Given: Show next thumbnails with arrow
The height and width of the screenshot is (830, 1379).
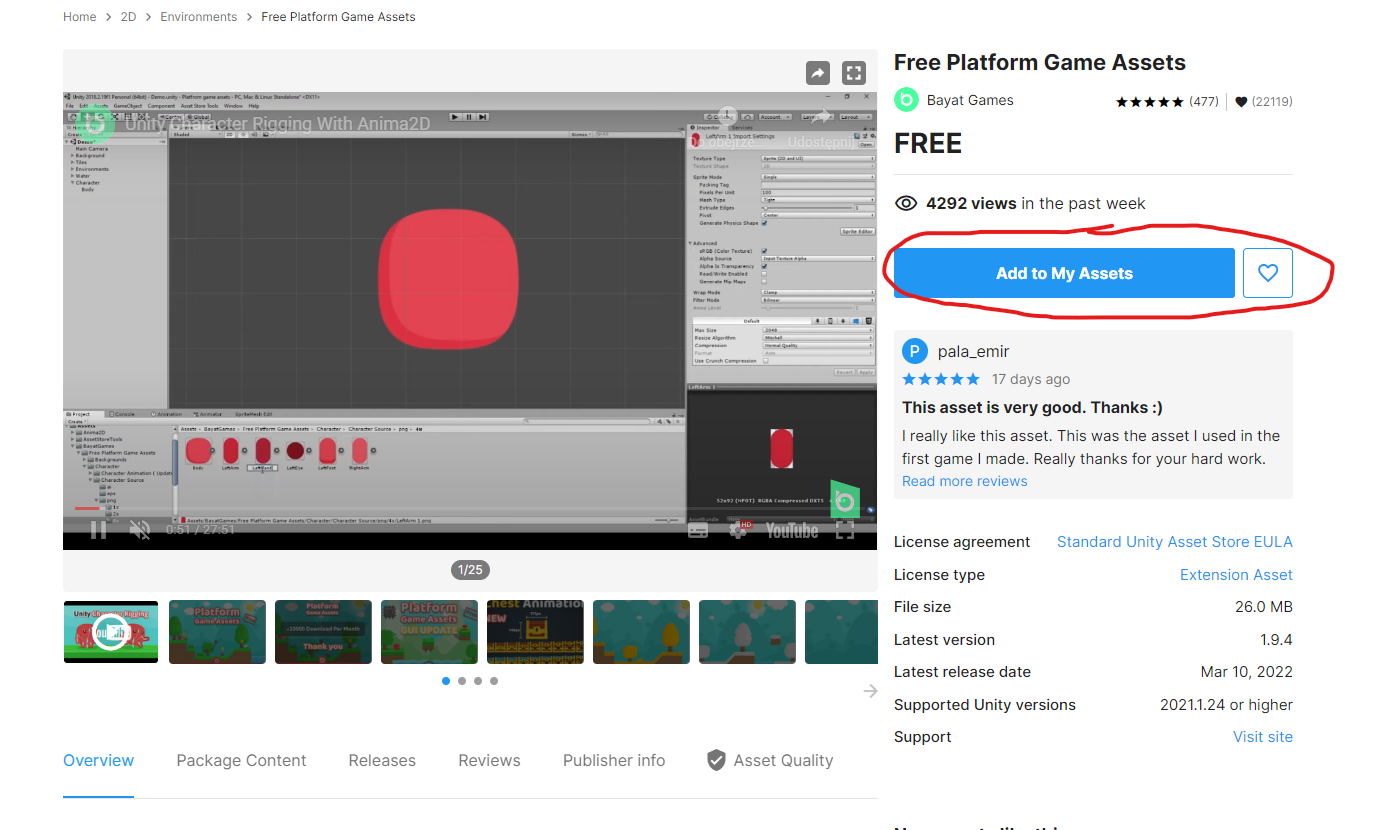Looking at the screenshot, I should 870,691.
